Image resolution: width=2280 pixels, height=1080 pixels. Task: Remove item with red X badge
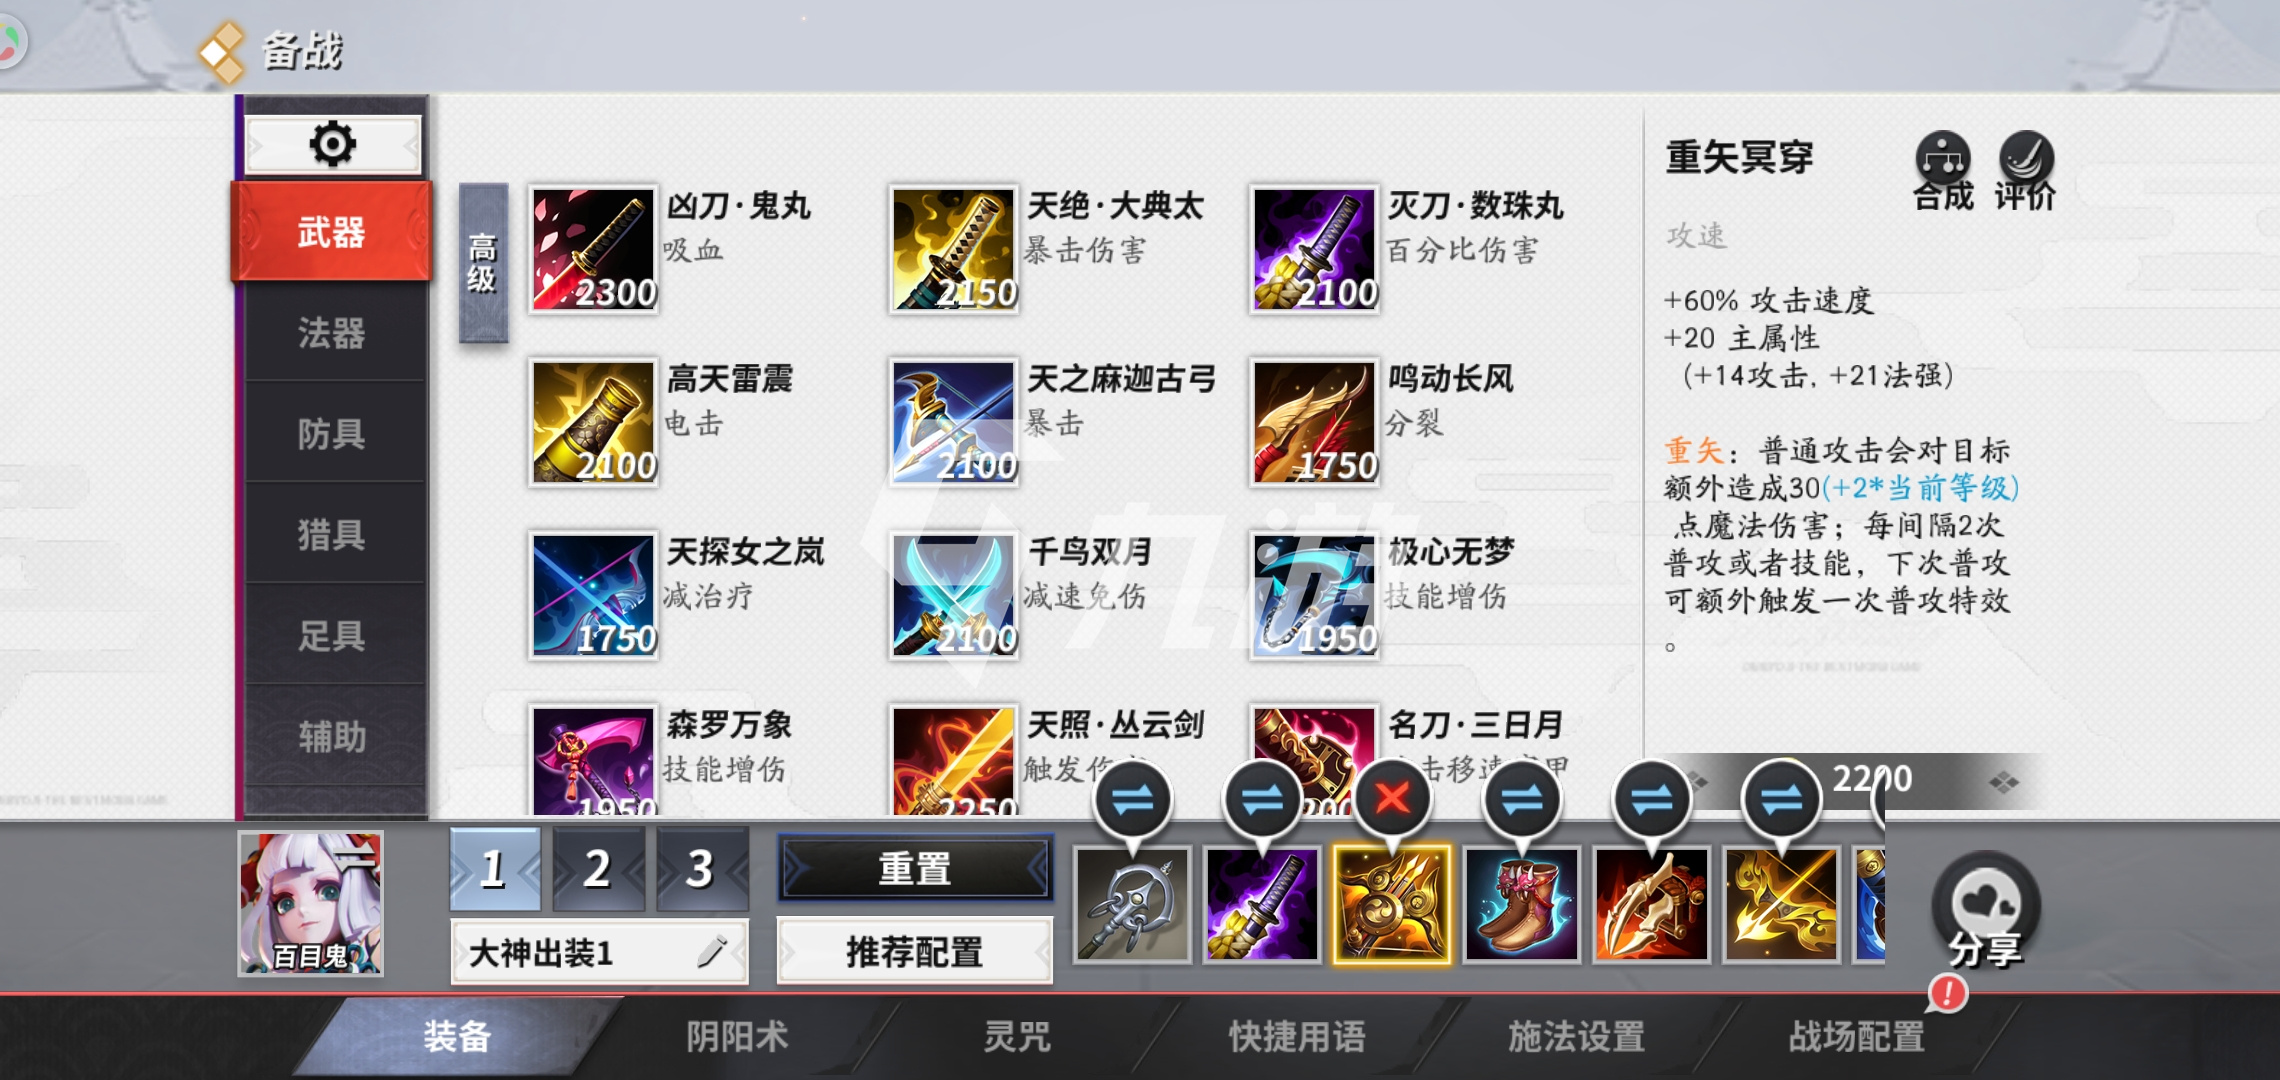tap(1391, 799)
